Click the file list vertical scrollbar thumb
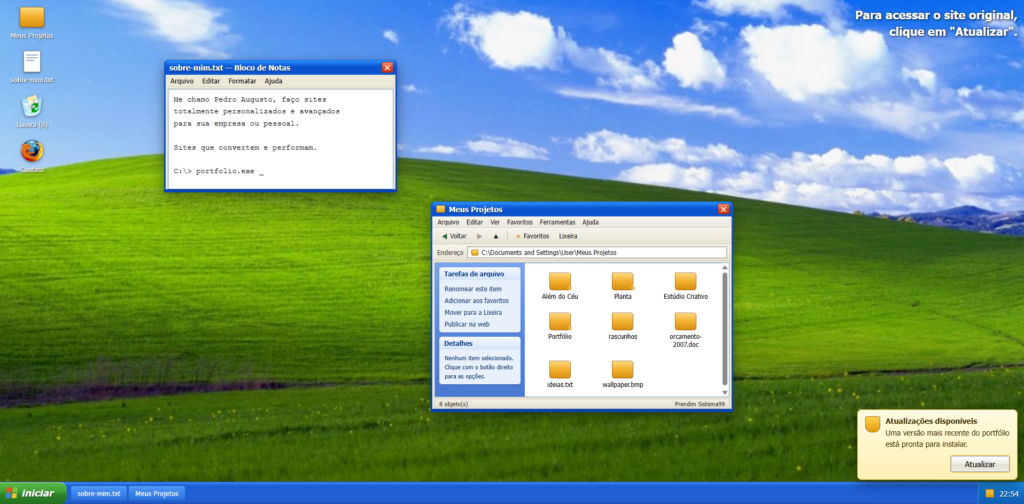 (725, 329)
